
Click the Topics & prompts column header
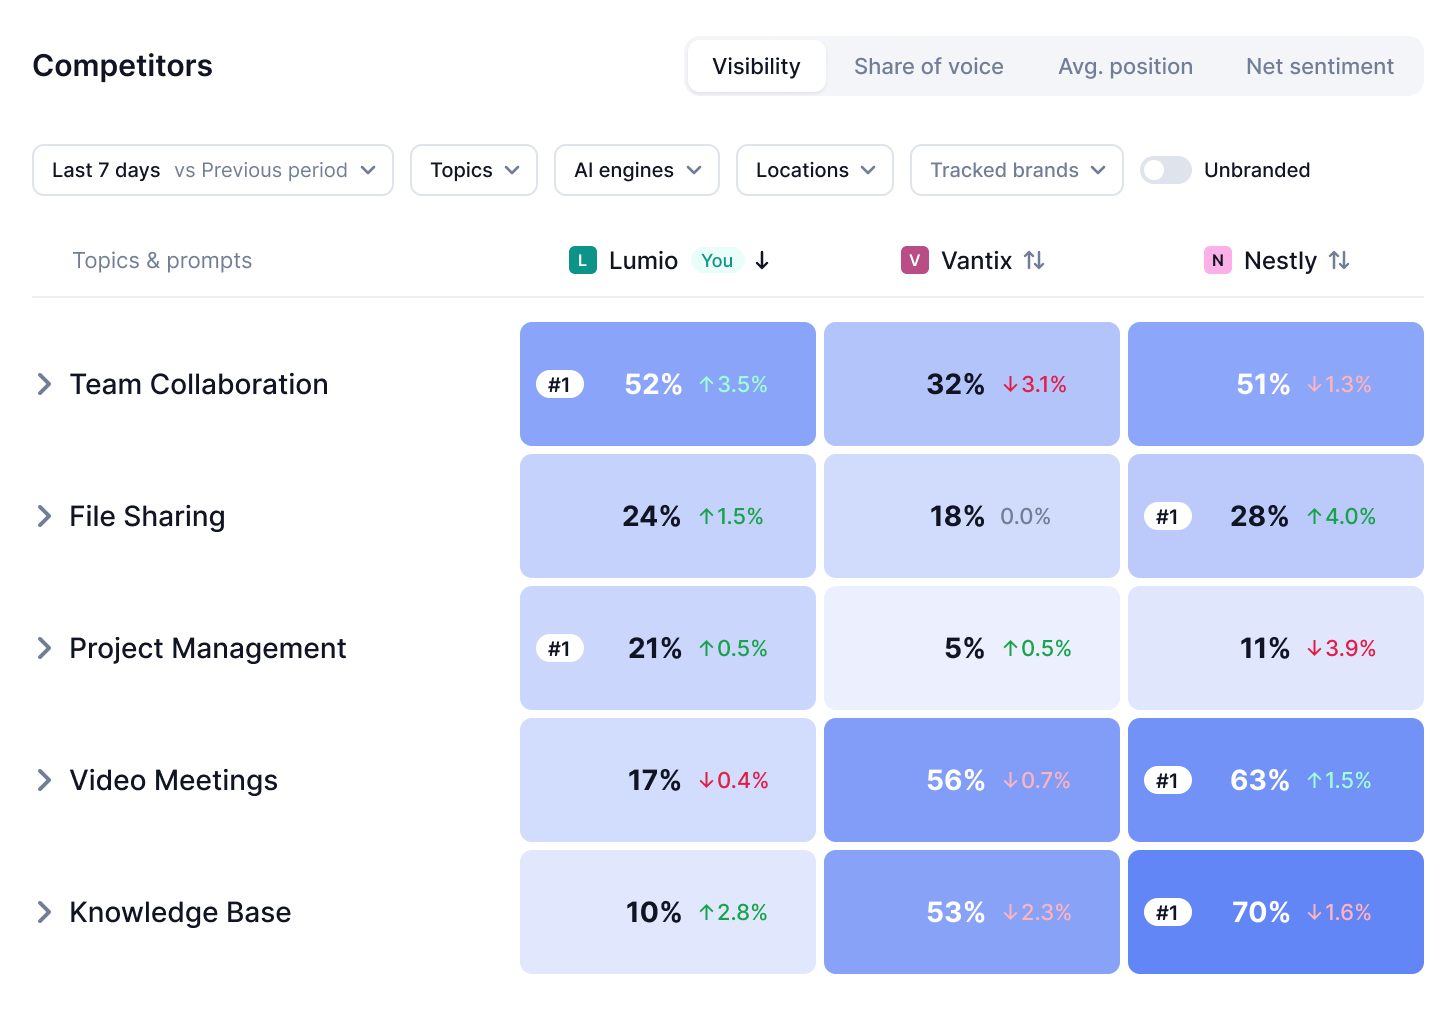coord(162,260)
